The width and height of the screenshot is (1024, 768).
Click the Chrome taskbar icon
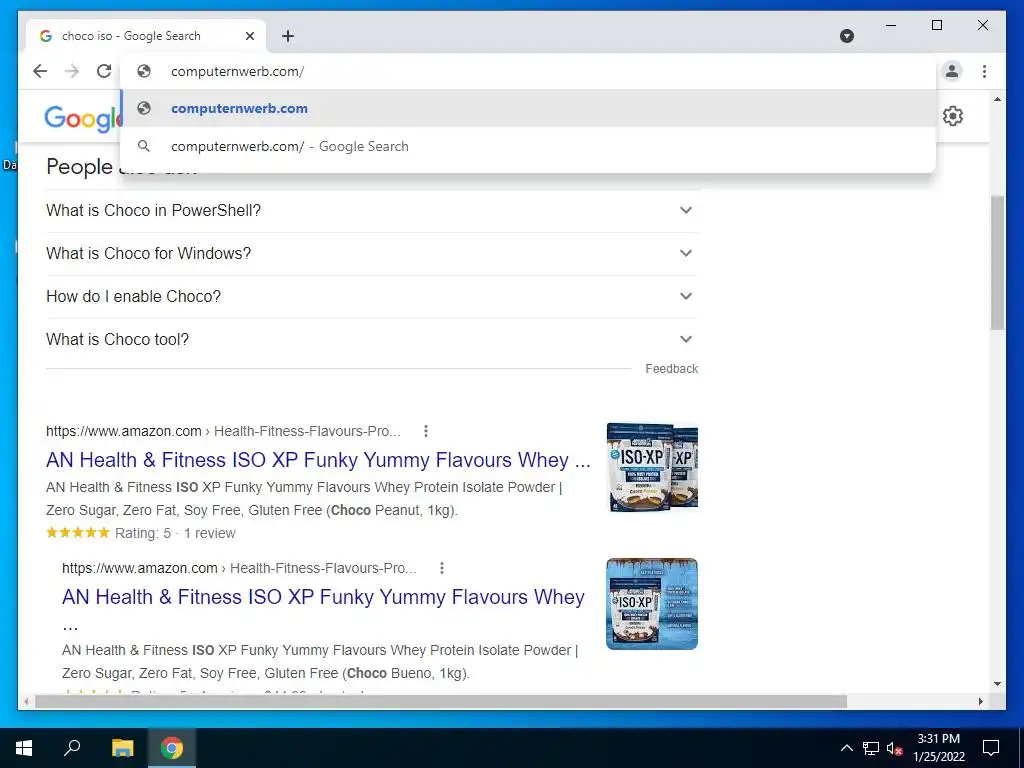tap(172, 748)
